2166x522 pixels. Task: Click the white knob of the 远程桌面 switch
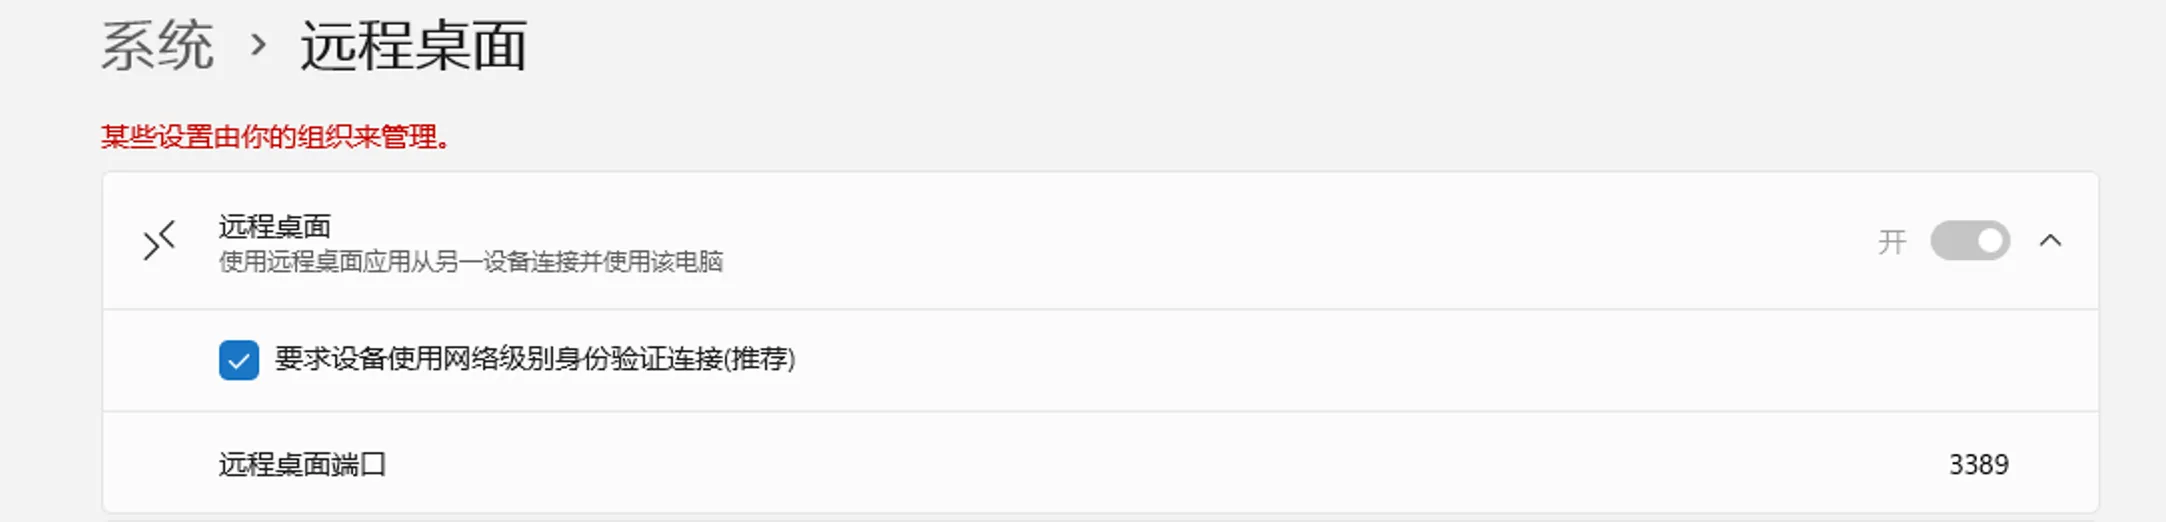tap(1989, 241)
